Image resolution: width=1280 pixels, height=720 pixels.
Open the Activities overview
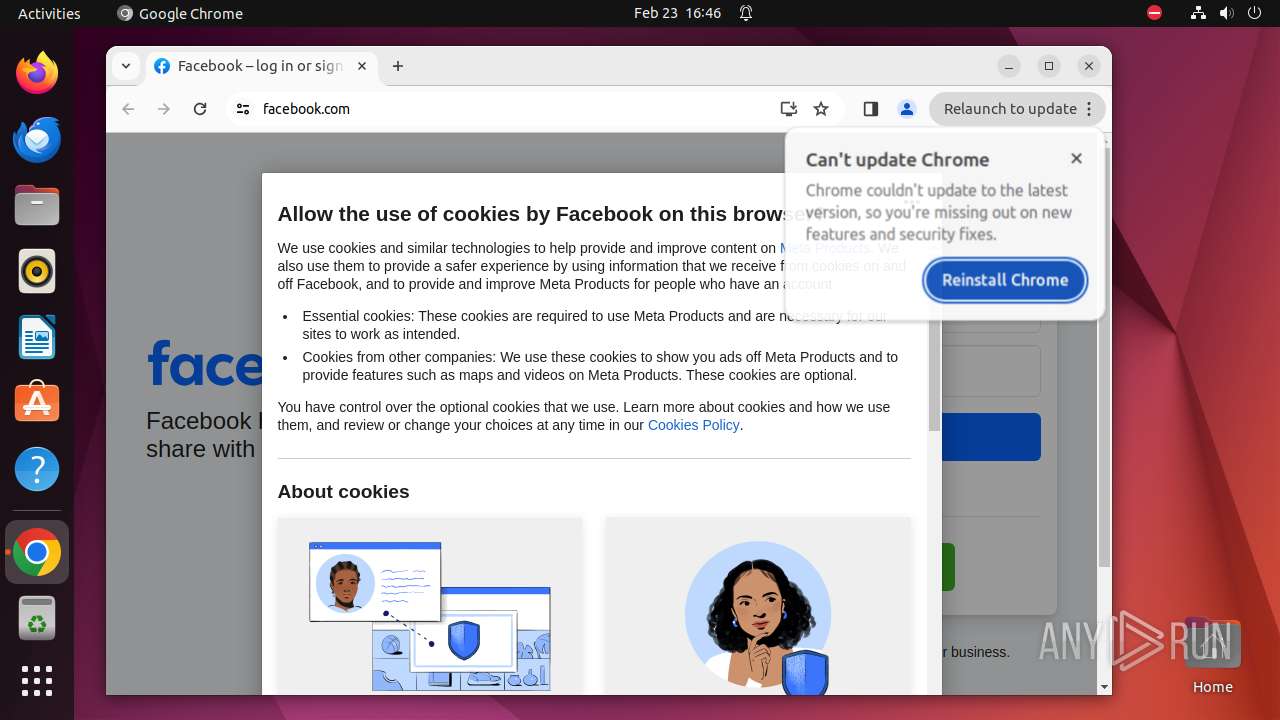[49, 13]
